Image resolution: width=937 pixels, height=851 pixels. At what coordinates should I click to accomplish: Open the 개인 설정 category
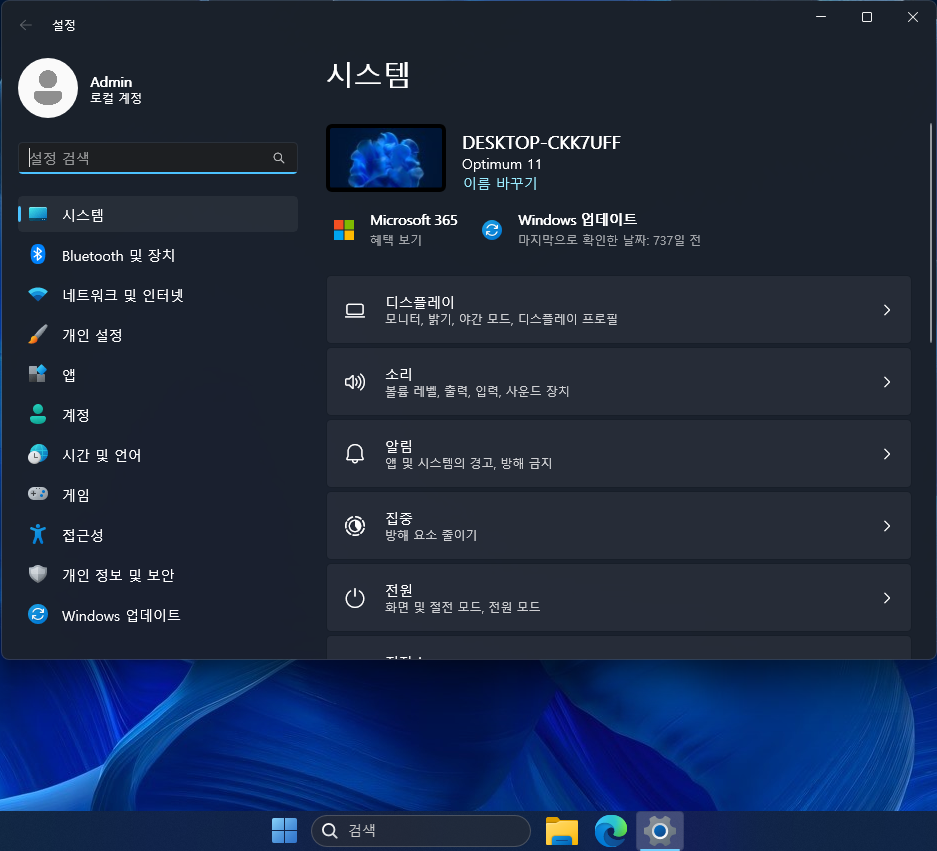[158, 335]
